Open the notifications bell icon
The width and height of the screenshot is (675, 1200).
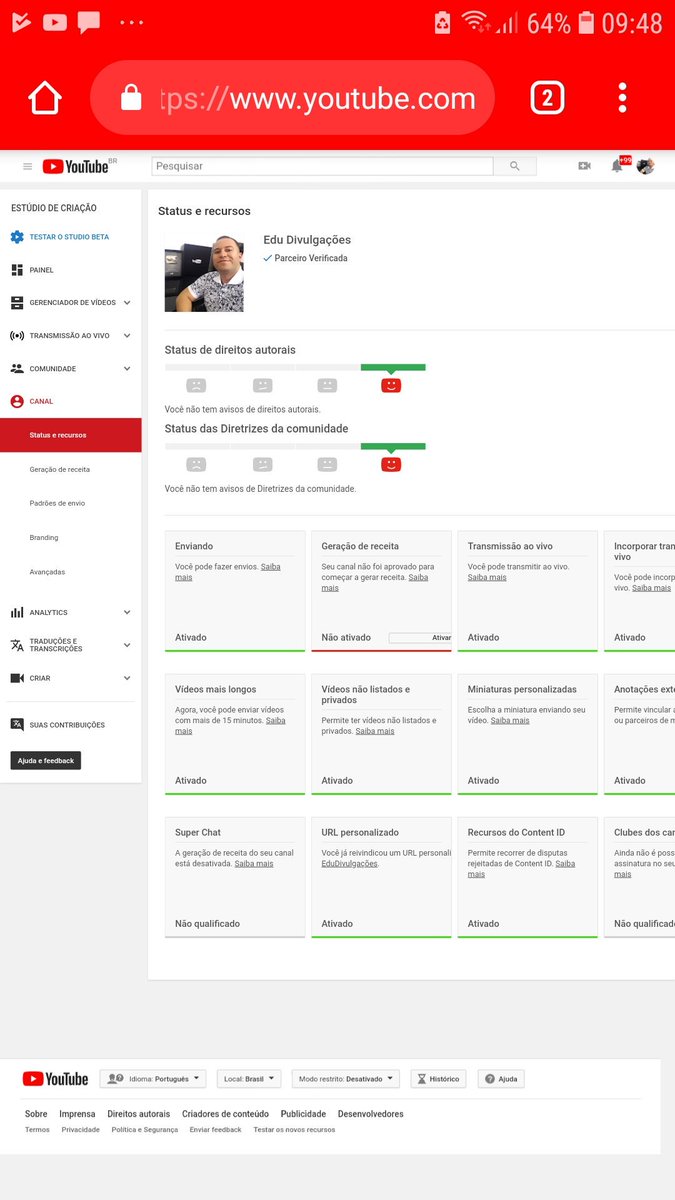point(617,166)
